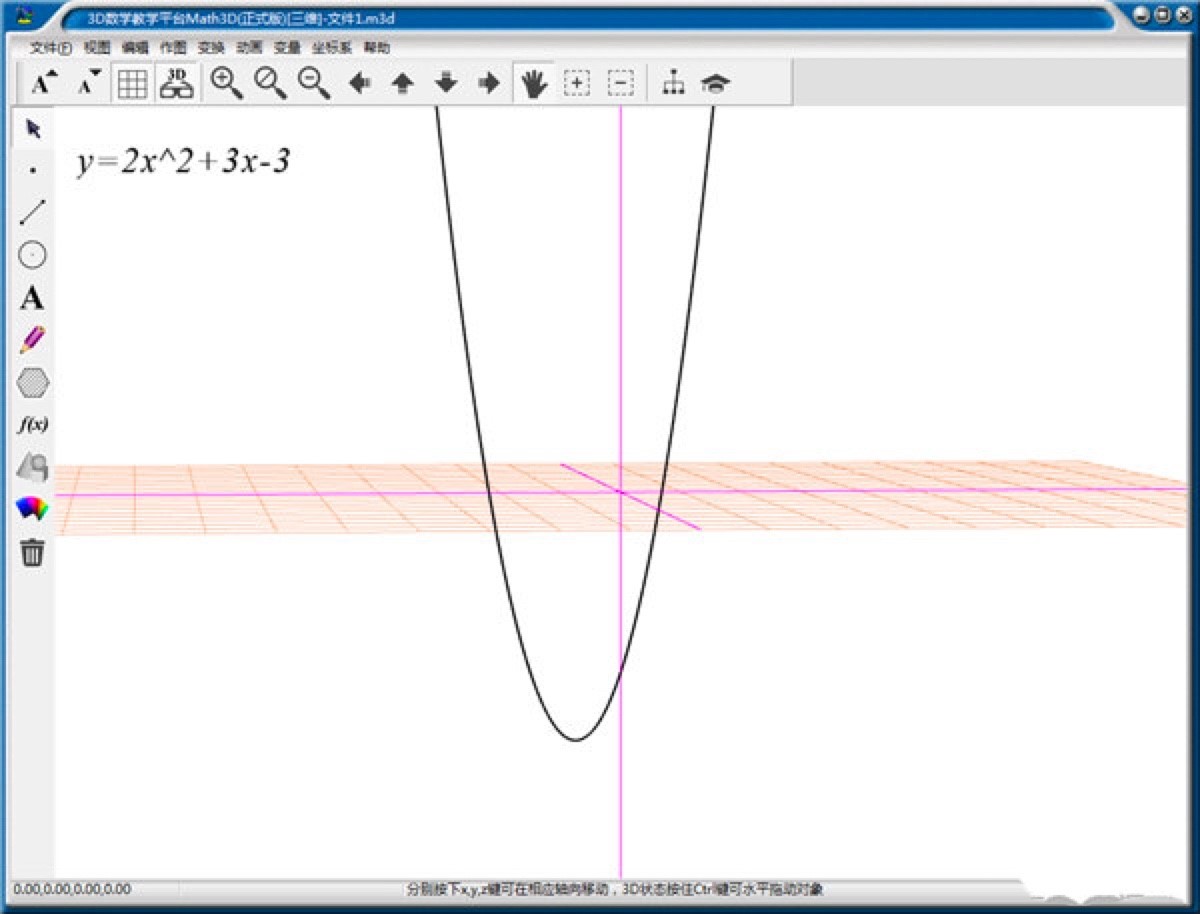
Task: Click the equation label y=2x^2+3x-3
Action: tap(183, 162)
